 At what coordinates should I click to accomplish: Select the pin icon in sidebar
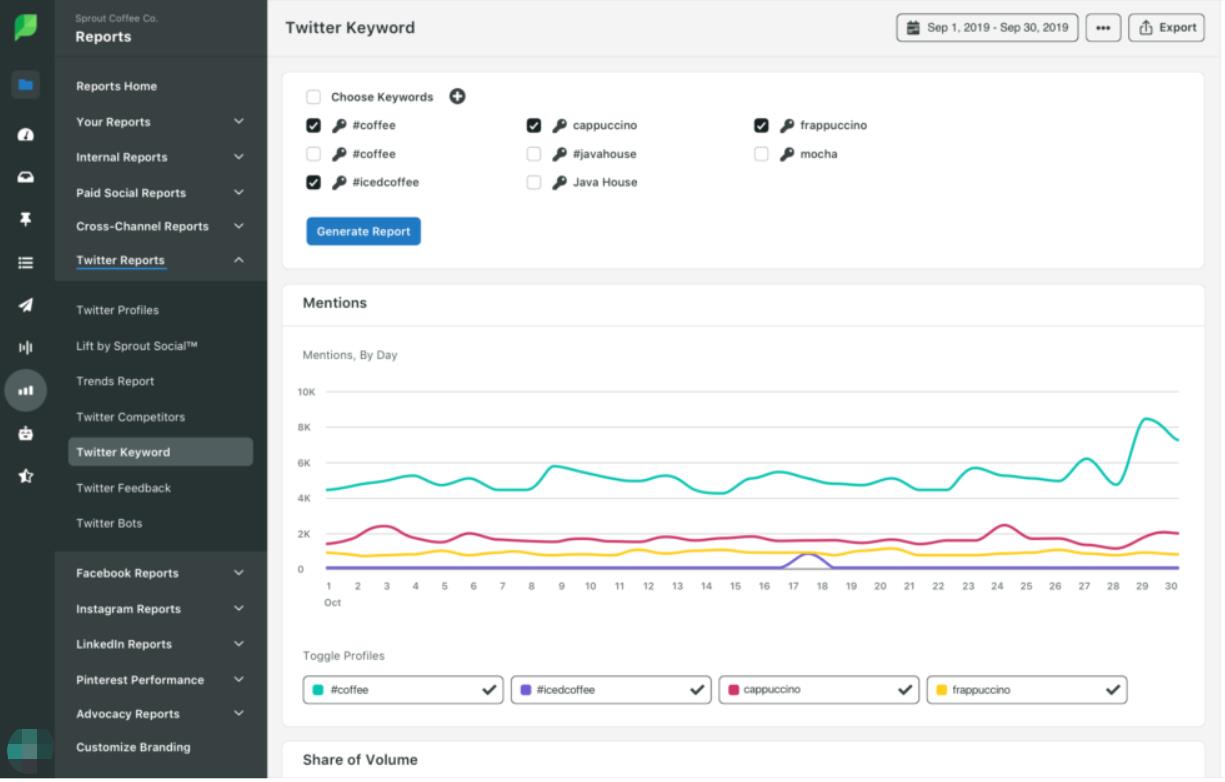tap(26, 219)
